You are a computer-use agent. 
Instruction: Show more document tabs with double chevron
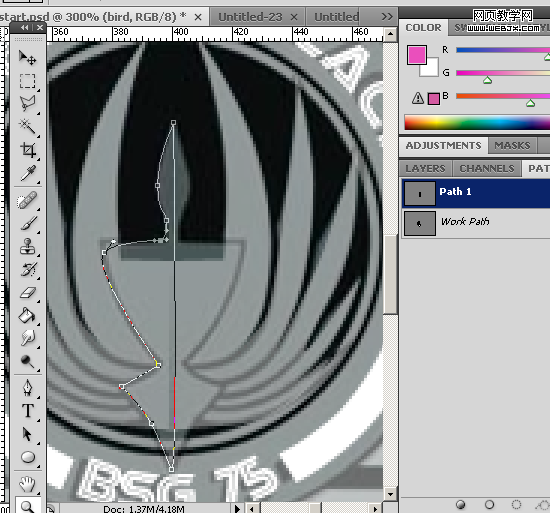pos(387,16)
